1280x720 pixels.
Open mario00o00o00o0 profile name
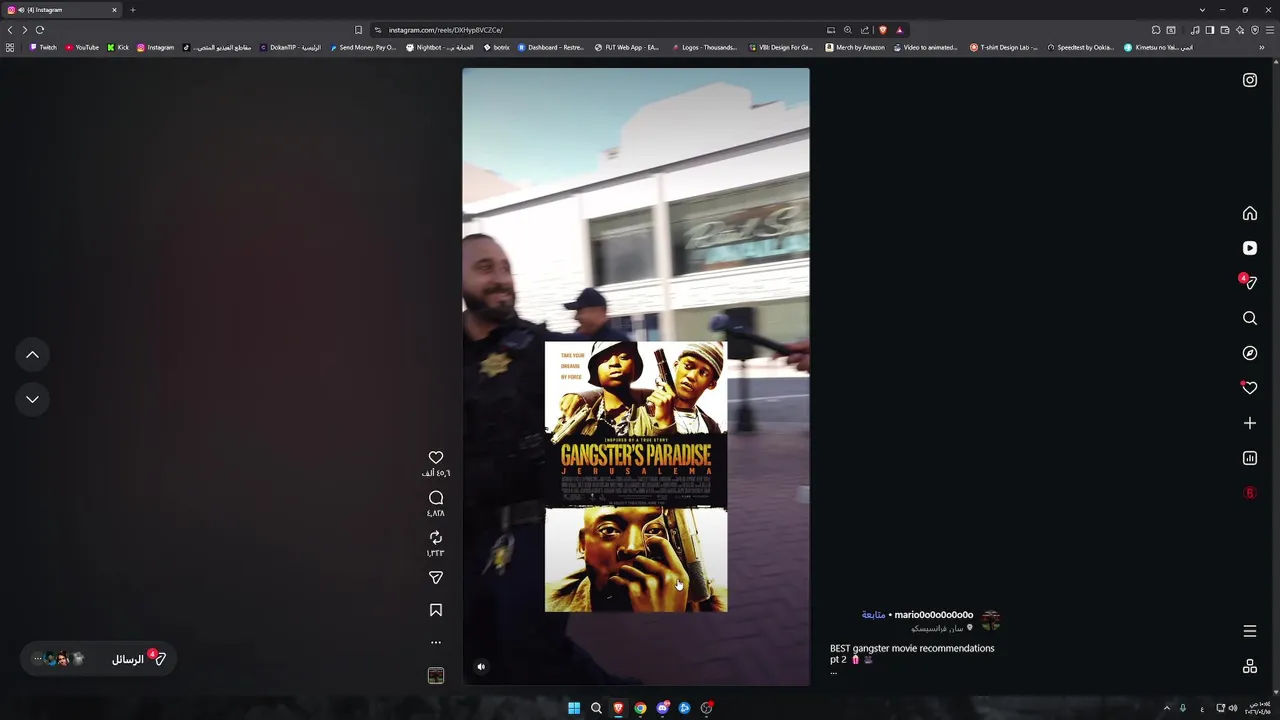934,615
